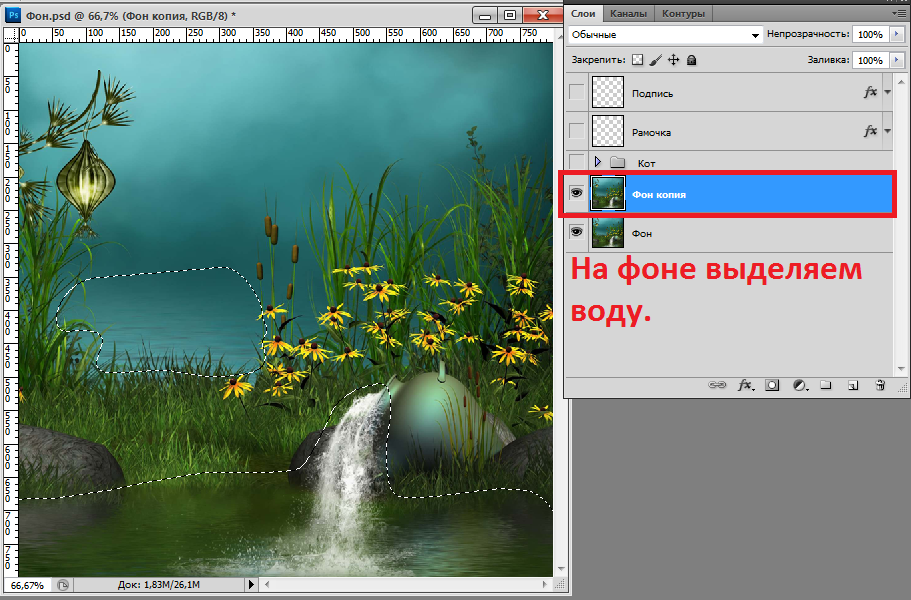Lock position move icon
This screenshot has height=600, width=911.
point(673,60)
